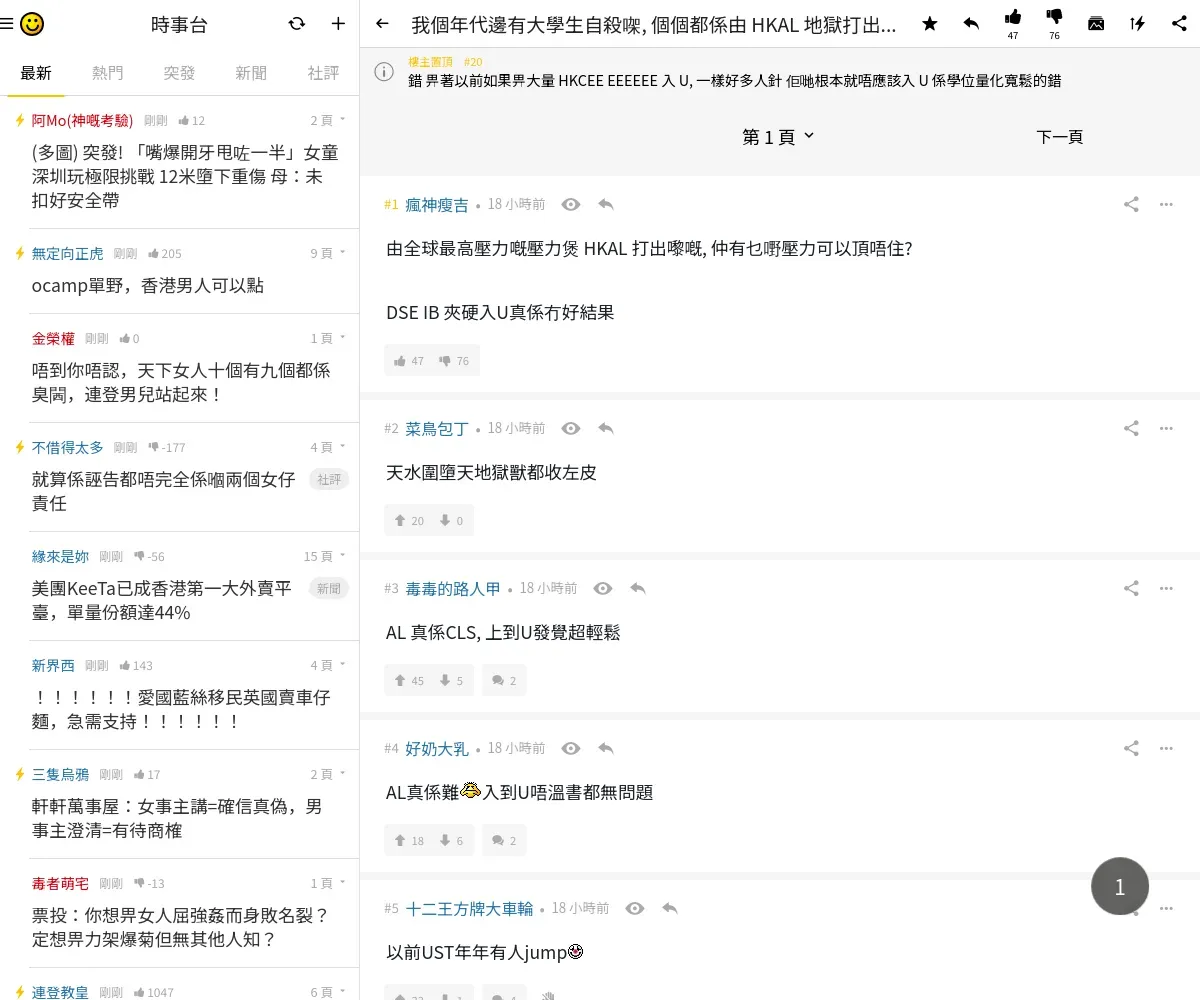Viewport: 1200px width, 1000px height.
Task: Click the info icon beside the pinned post
Action: pyautogui.click(x=384, y=71)
